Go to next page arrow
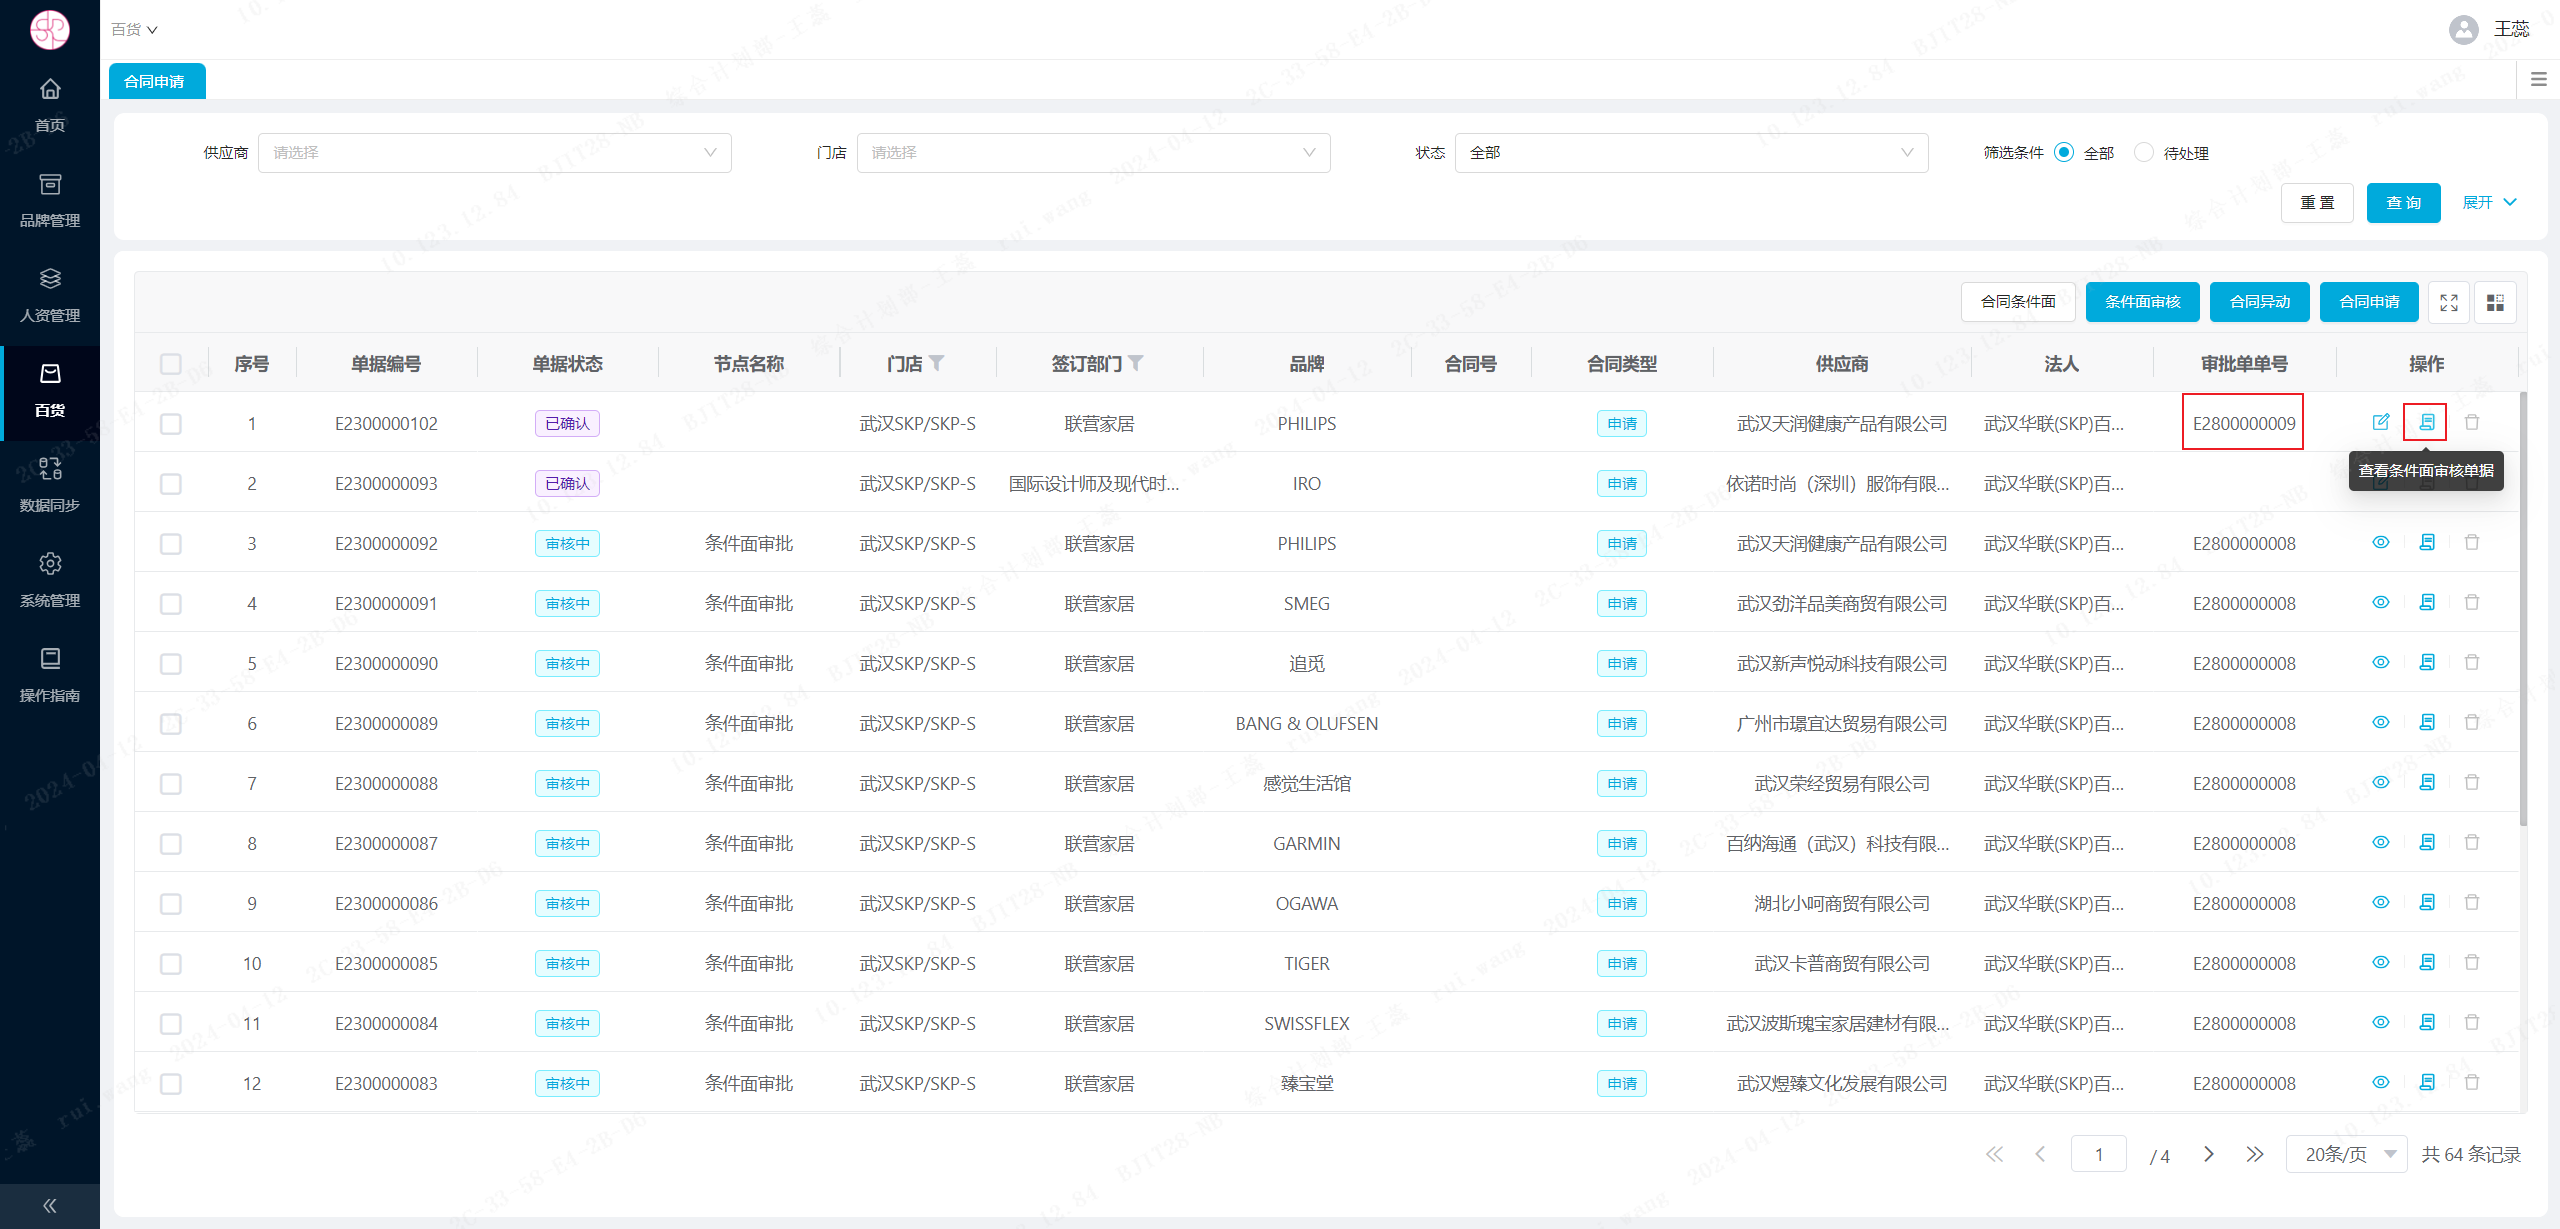Image resolution: width=2560 pixels, height=1229 pixels. tap(2209, 1154)
